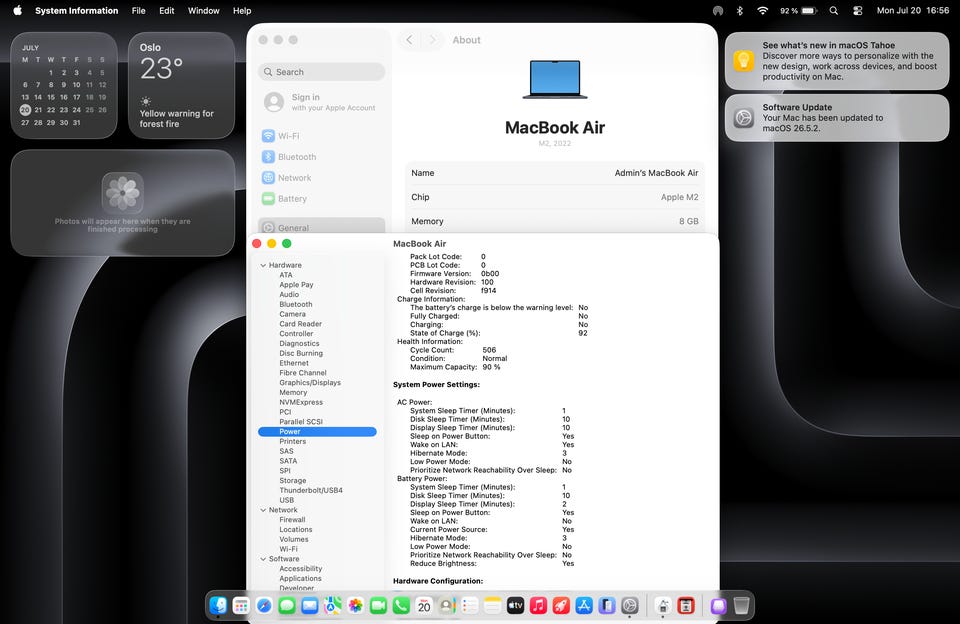Select Graphics/Displays in the hardware list
Image resolution: width=960 pixels, height=624 pixels.
click(x=310, y=383)
